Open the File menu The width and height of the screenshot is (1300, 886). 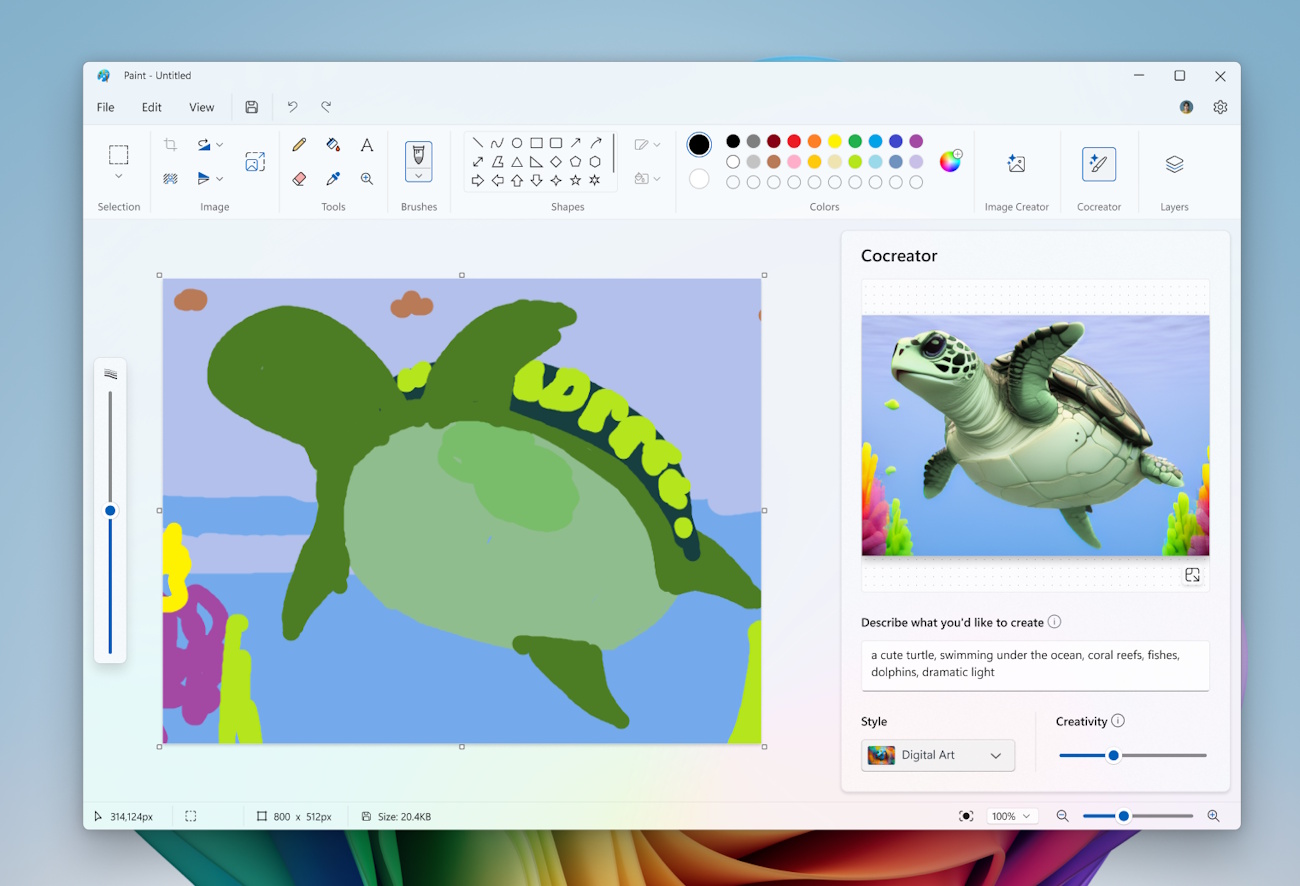[x=105, y=107]
